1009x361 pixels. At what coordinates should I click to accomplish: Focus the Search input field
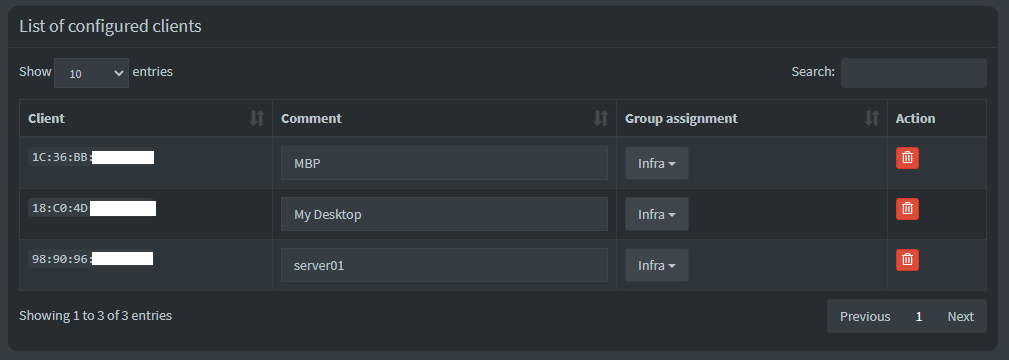[914, 73]
